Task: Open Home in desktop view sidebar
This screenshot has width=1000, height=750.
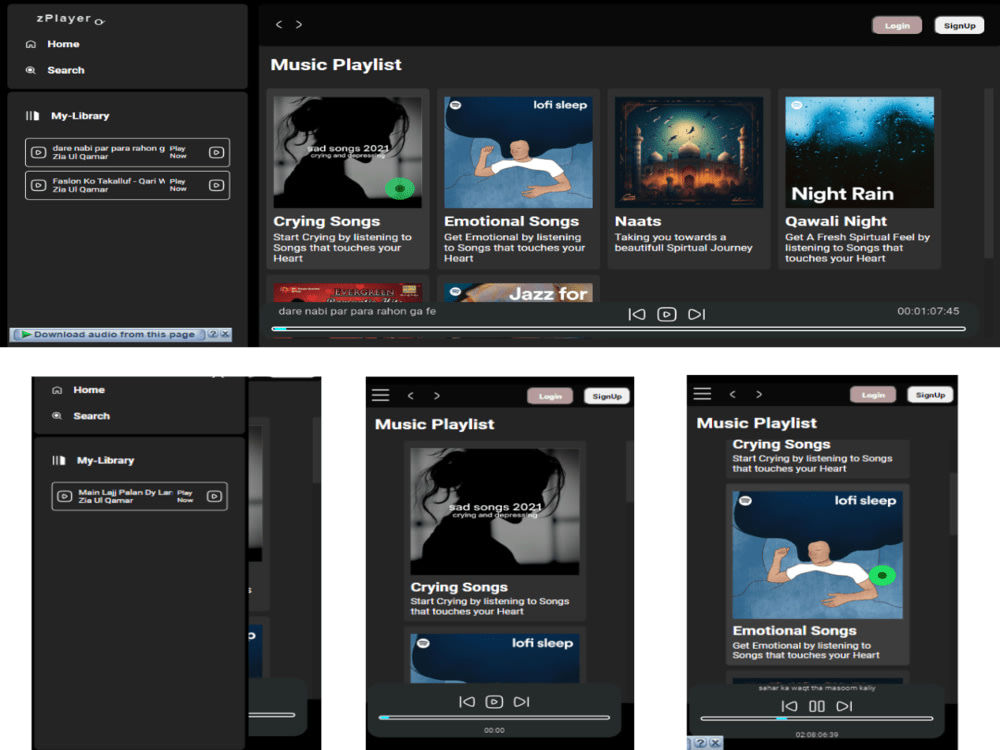Action: pyautogui.click(x=63, y=44)
